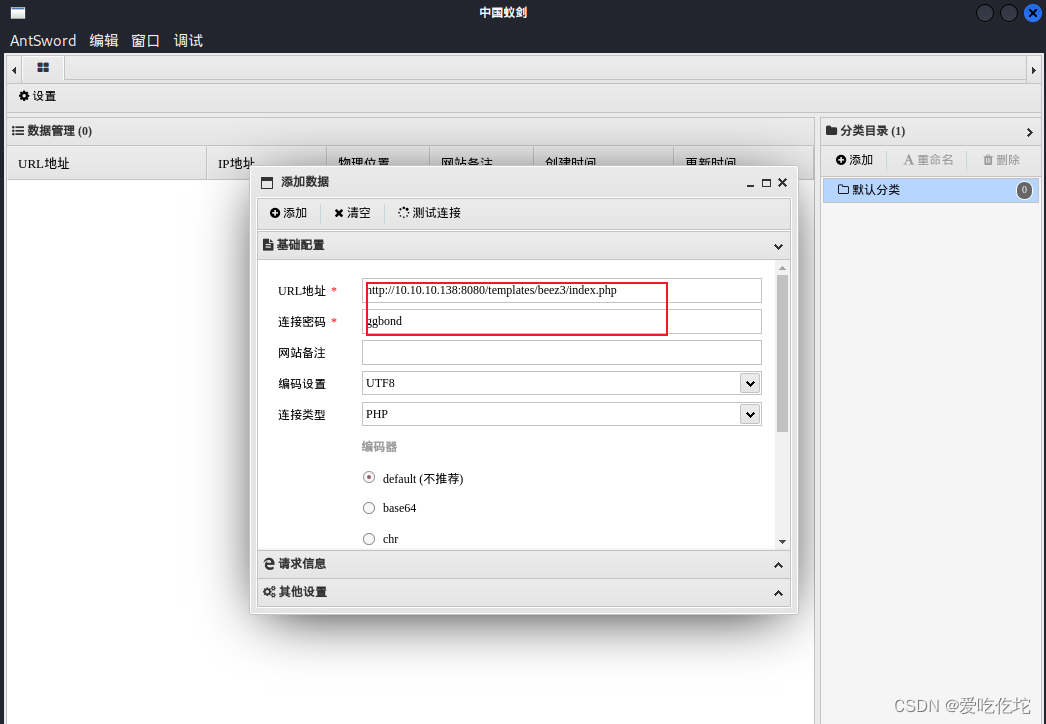This screenshot has height=724, width=1046.
Task: Open the 调试 menu
Action: 188,41
